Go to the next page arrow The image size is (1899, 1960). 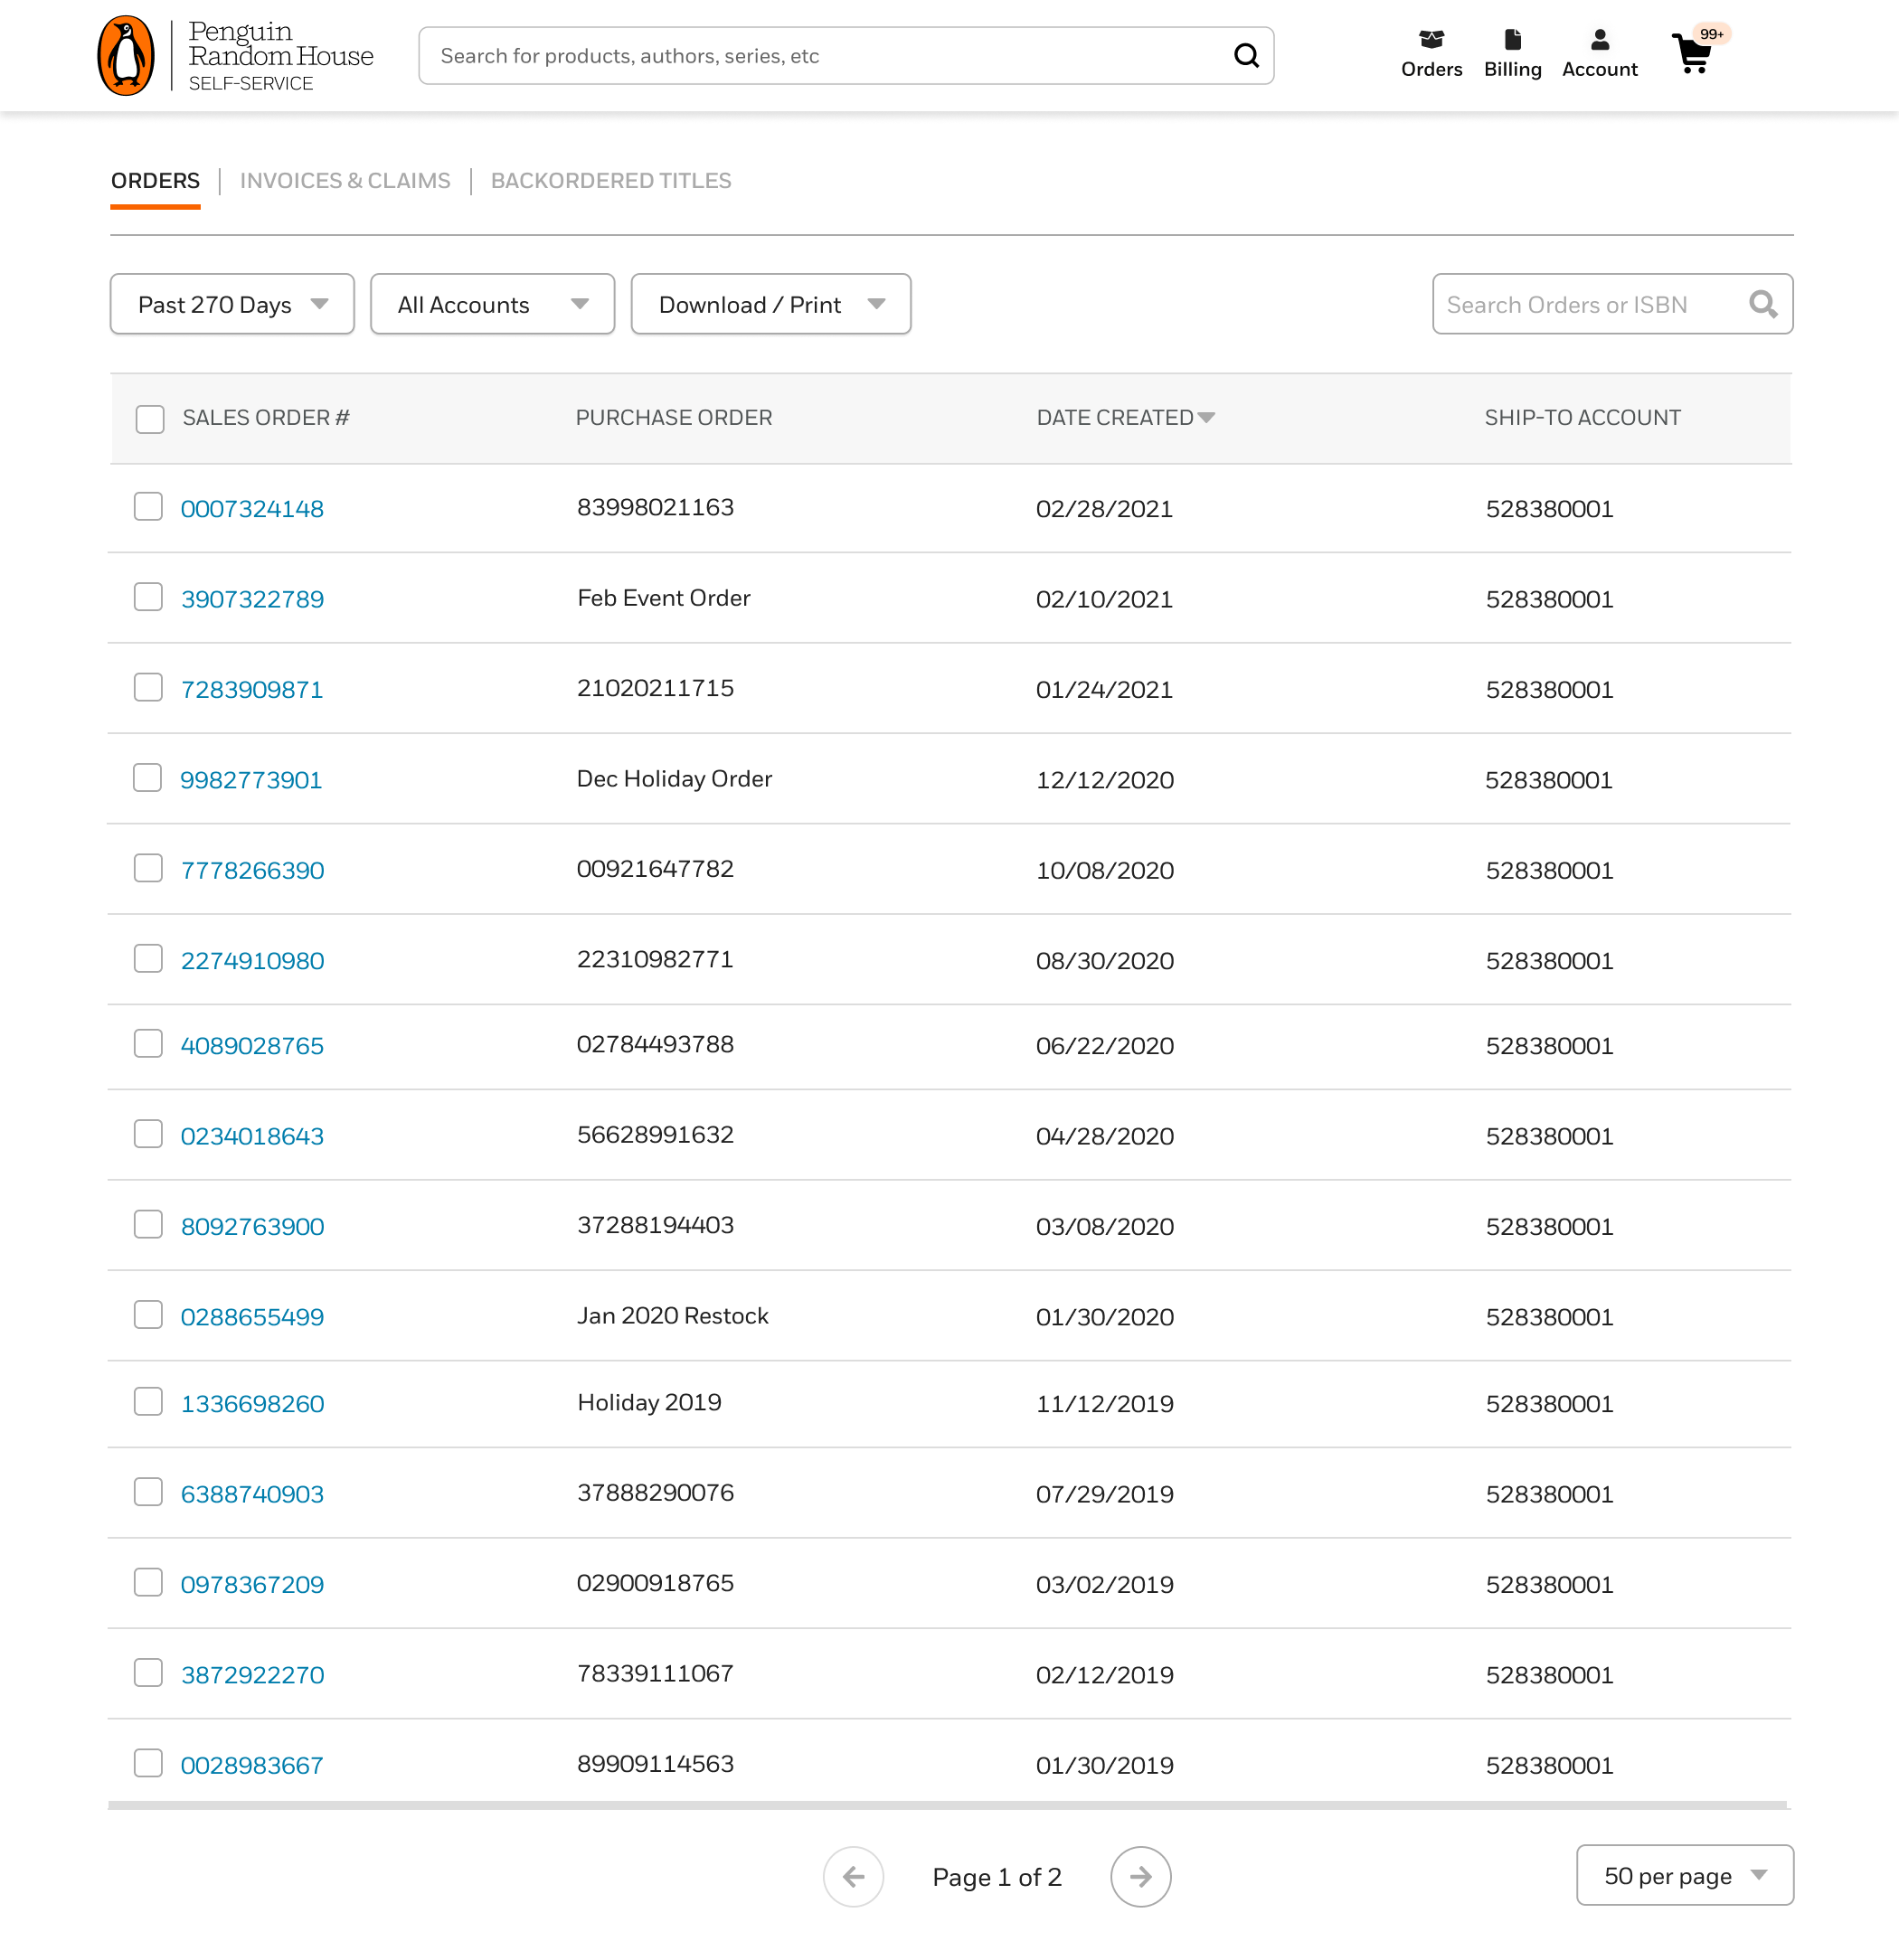1140,1876
